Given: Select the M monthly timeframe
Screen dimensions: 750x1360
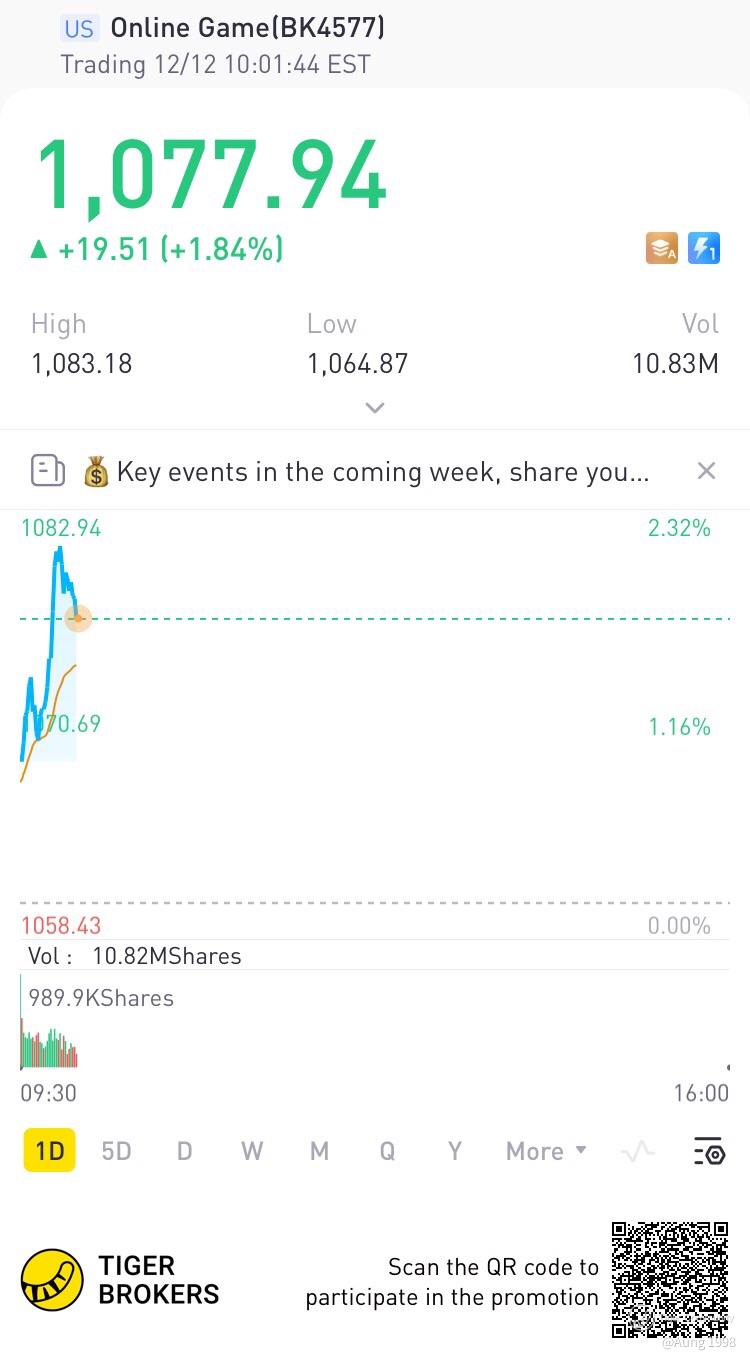Looking at the screenshot, I should coord(319,1152).
